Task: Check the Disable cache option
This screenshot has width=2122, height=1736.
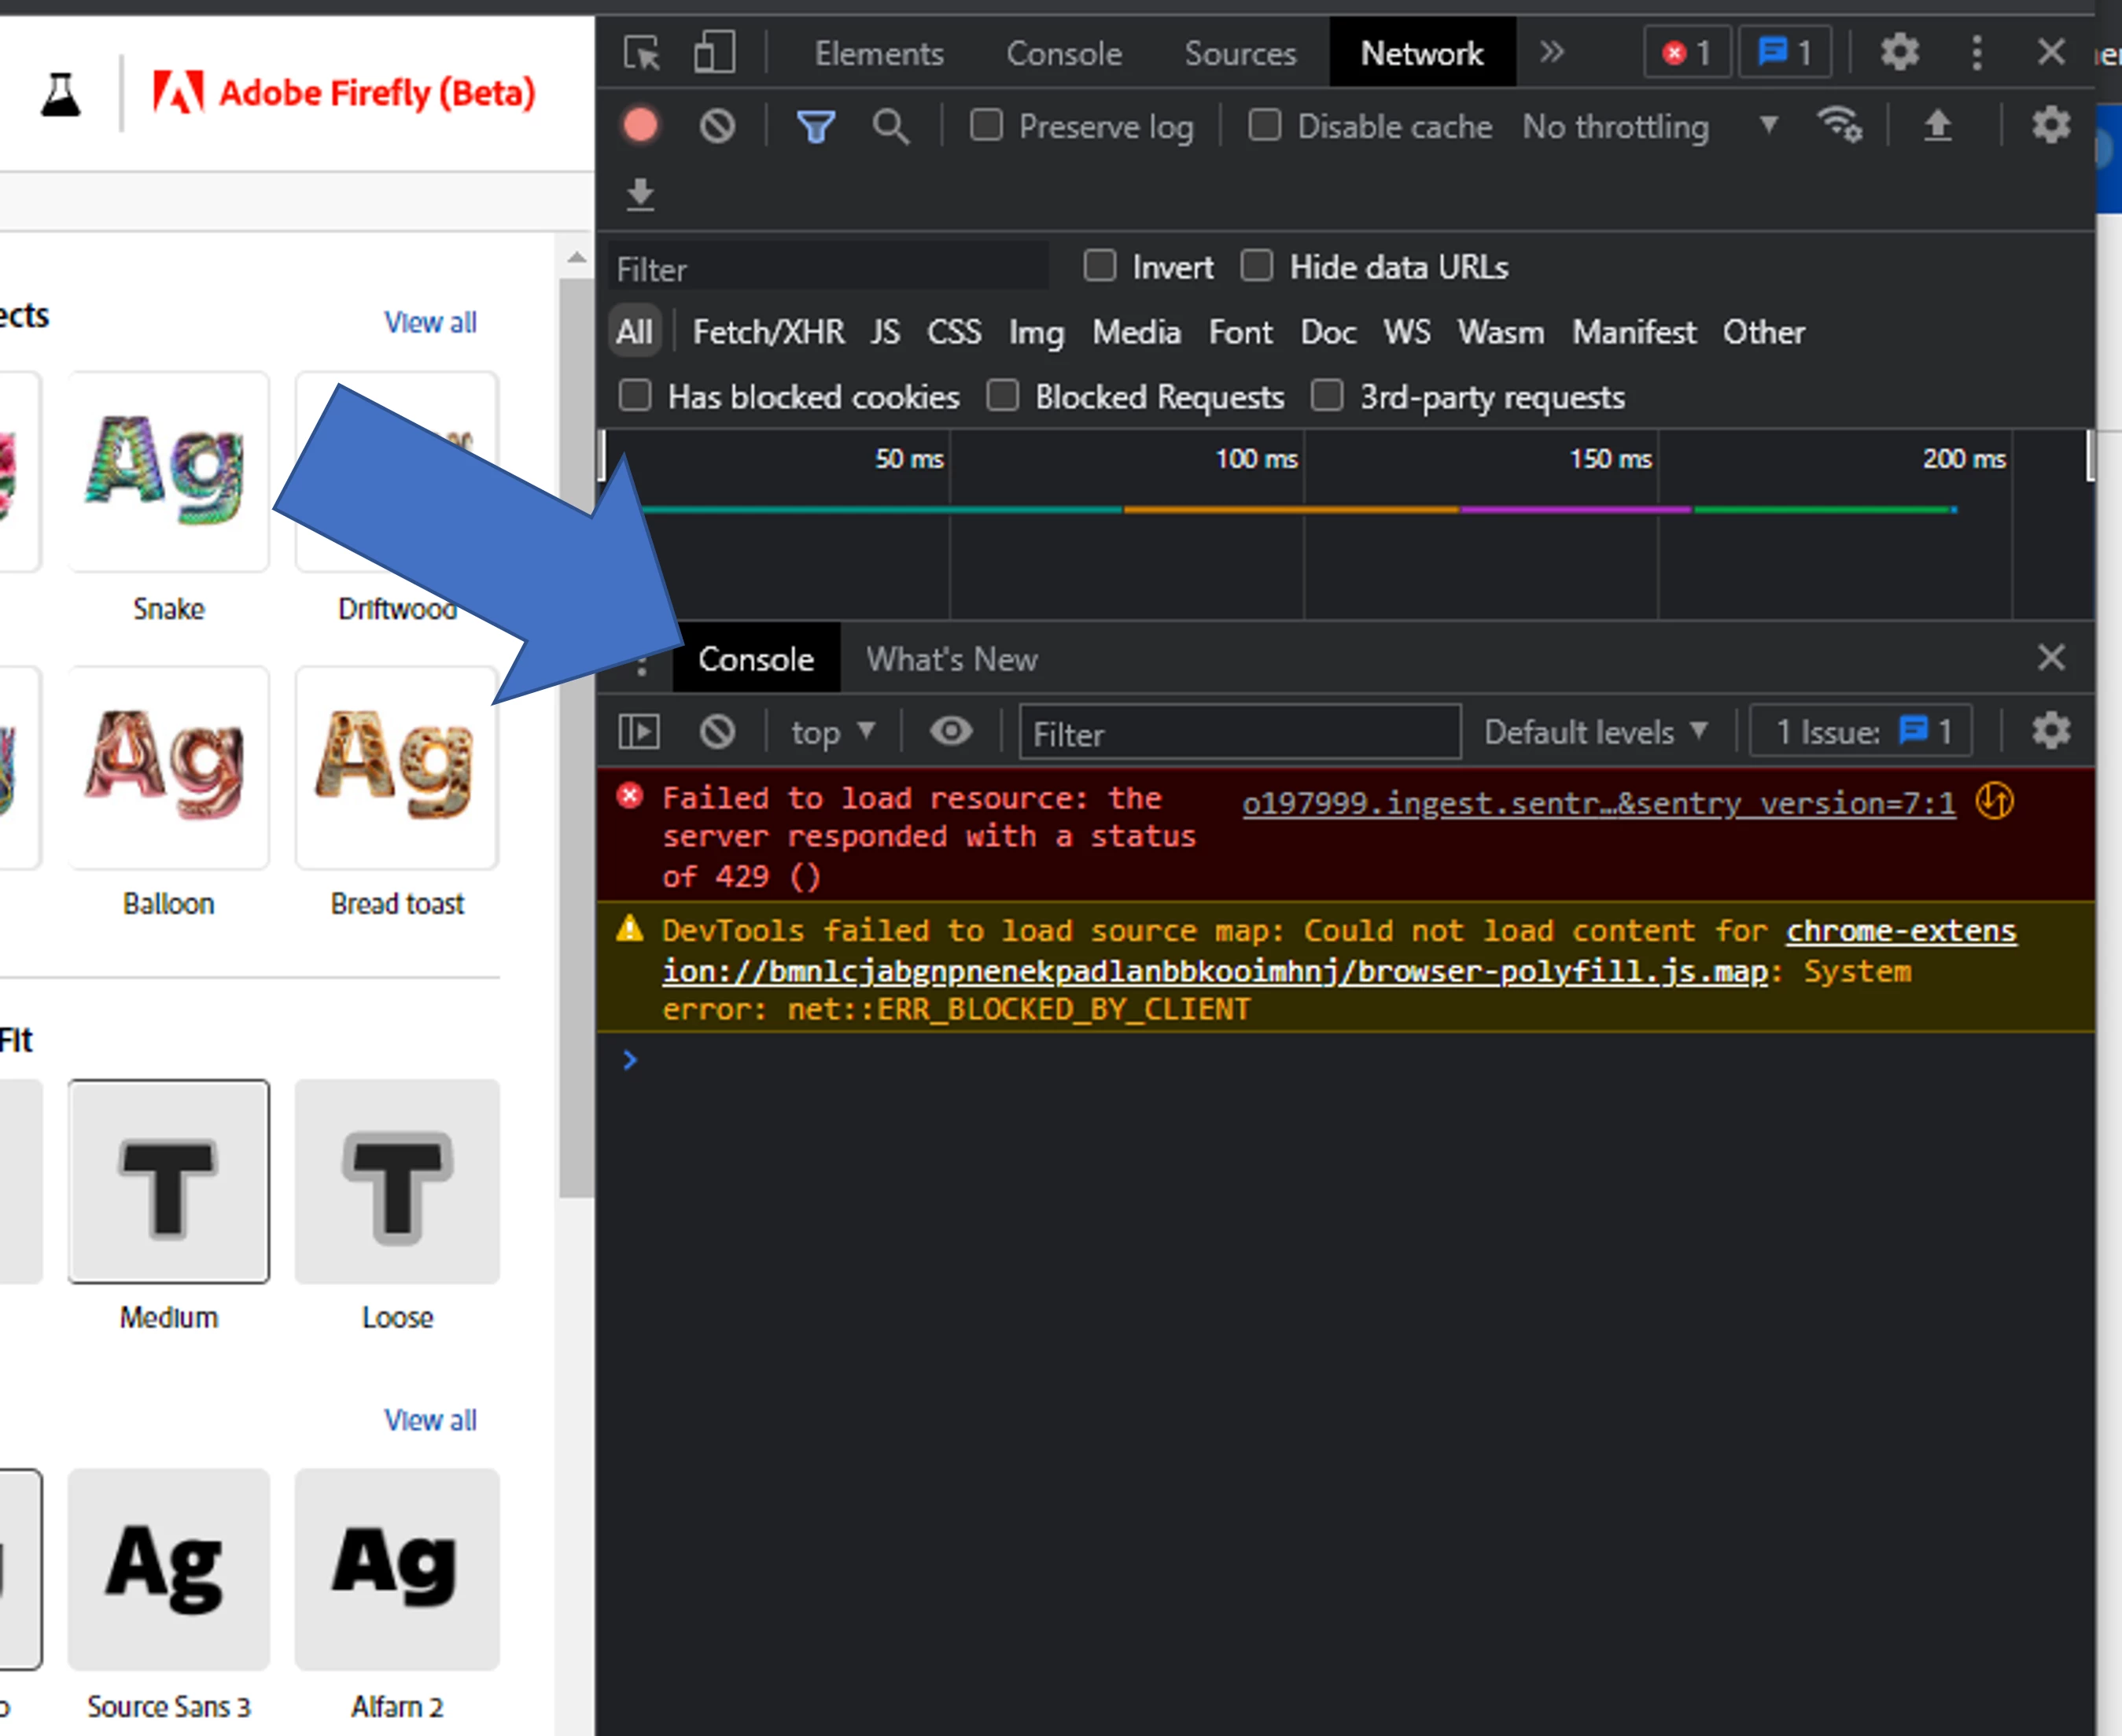Action: [1265, 126]
